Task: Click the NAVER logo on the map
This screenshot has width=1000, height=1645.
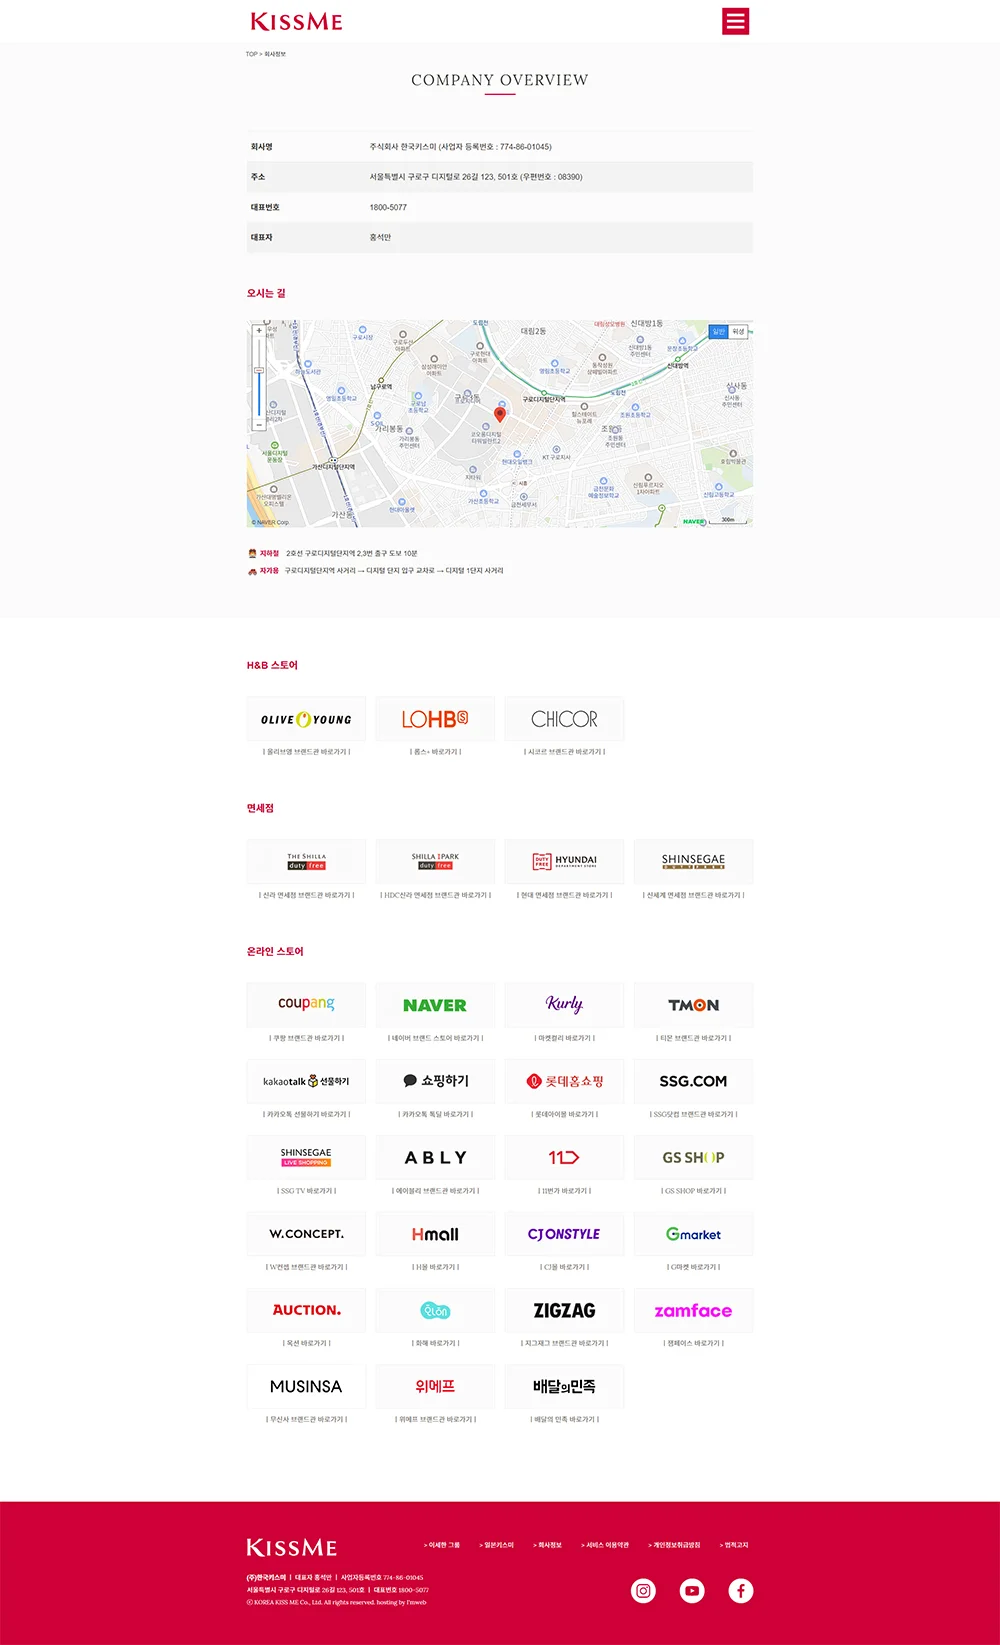Action: (693, 521)
